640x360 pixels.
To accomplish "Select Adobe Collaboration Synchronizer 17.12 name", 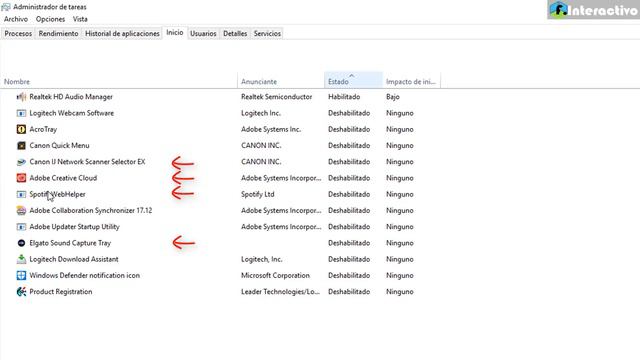I will point(91,211).
